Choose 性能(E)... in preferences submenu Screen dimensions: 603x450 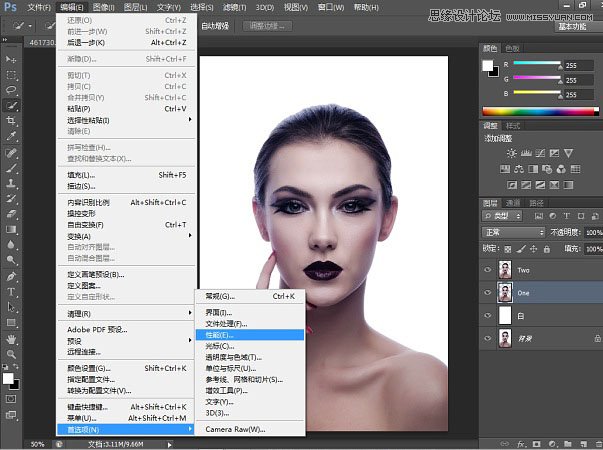[250, 335]
